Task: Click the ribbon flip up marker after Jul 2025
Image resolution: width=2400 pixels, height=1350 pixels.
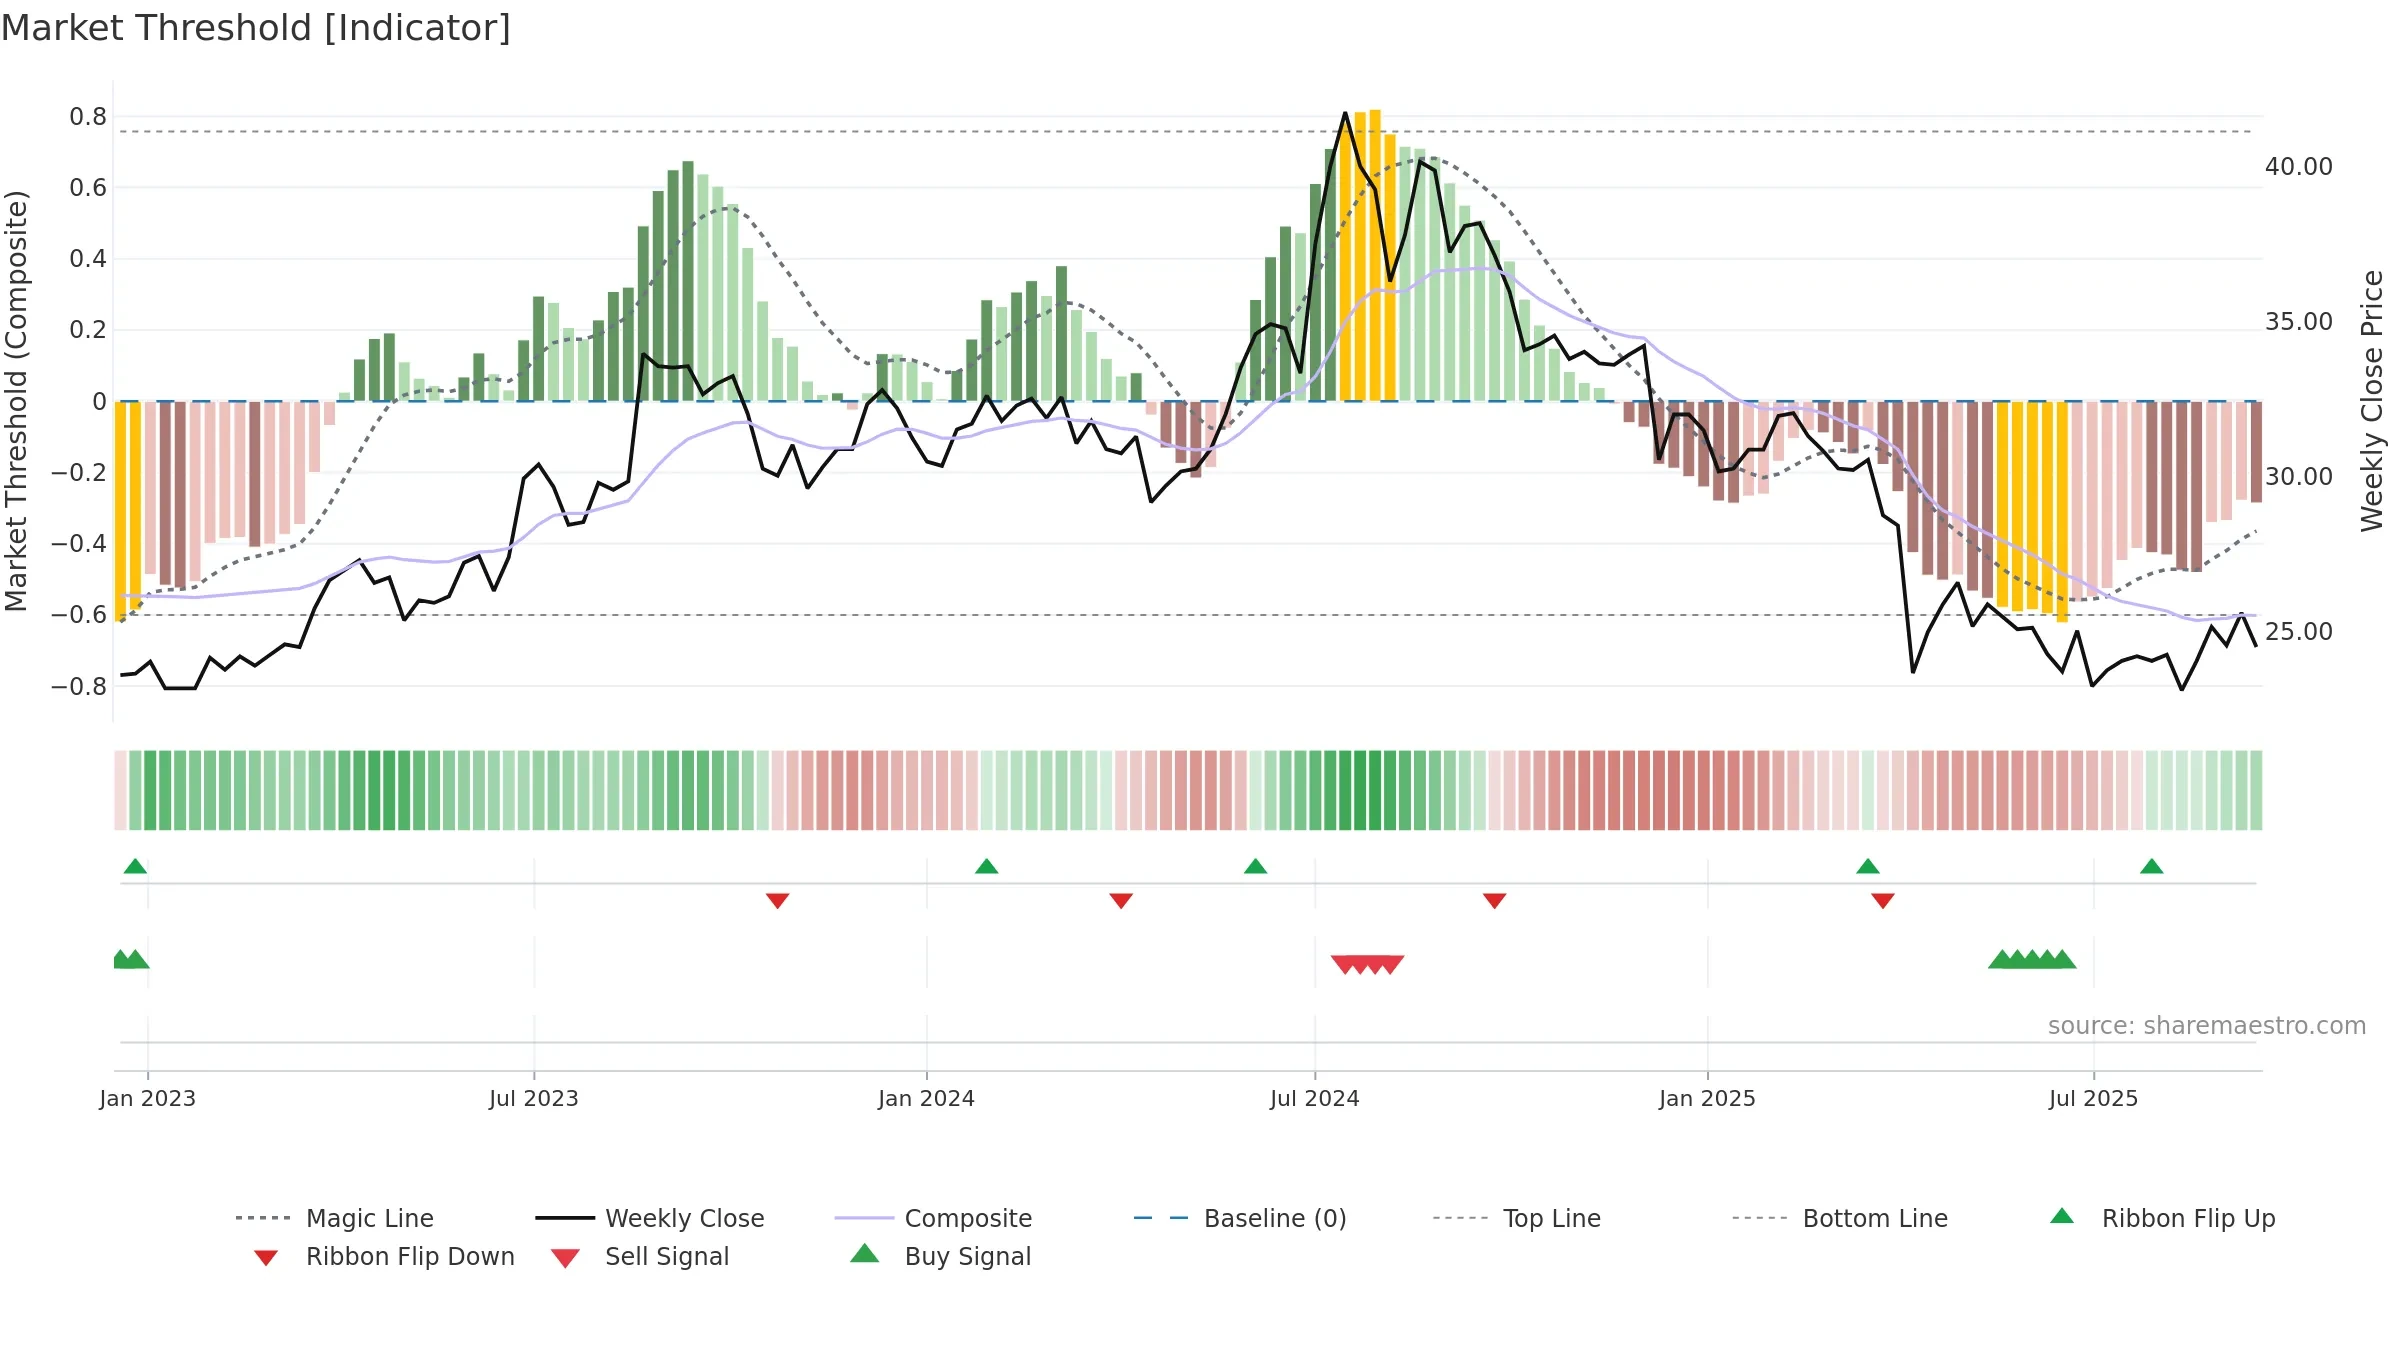Action: click(2151, 866)
